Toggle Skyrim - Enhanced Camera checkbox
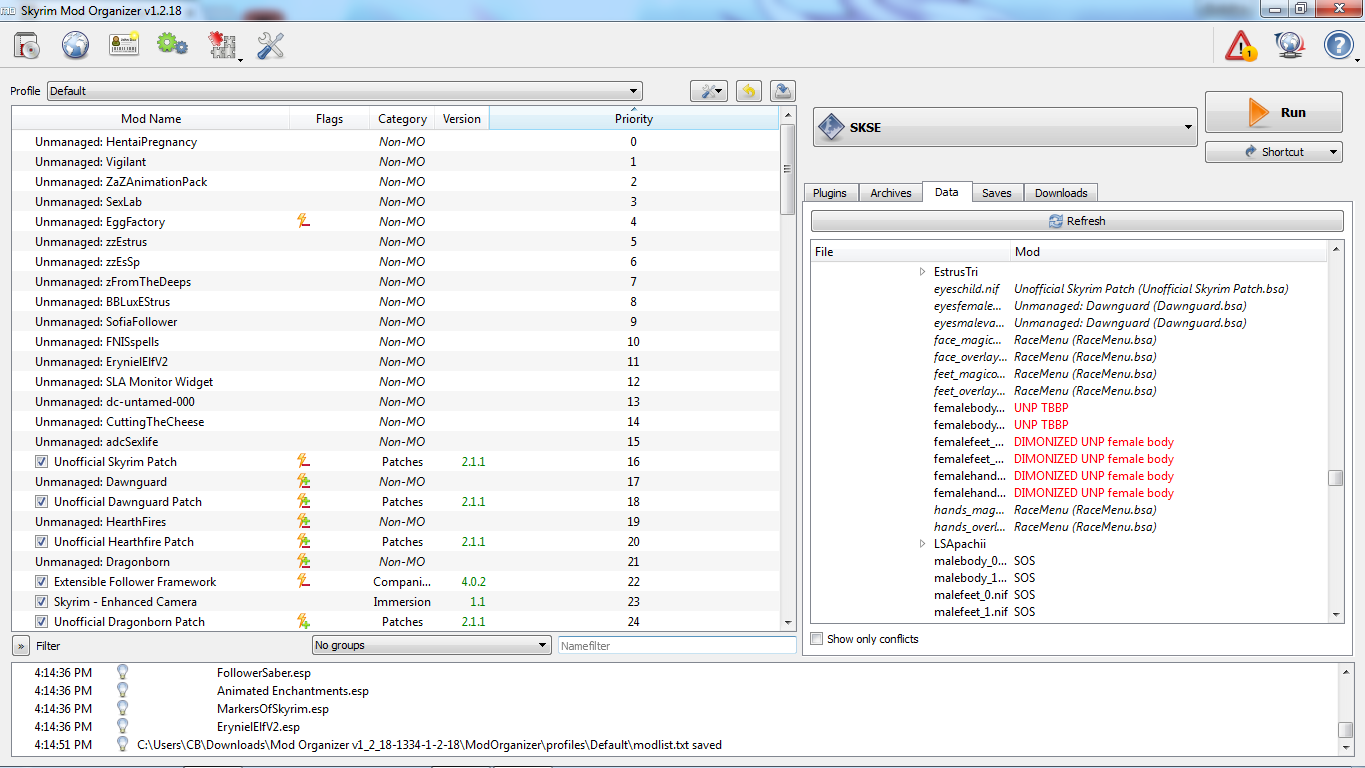The image size is (1365, 768). click(x=41, y=602)
